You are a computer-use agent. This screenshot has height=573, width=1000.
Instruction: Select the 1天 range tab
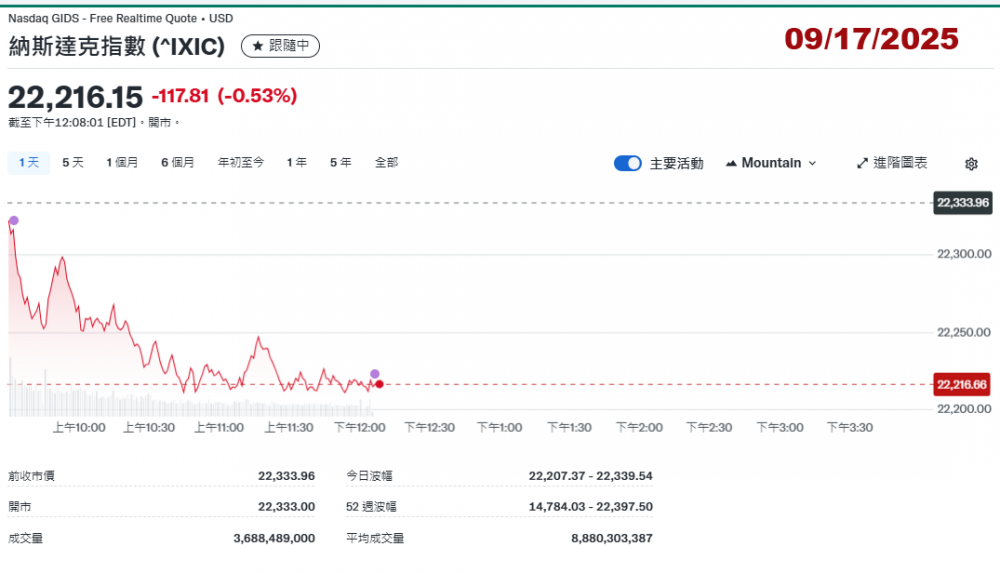click(27, 162)
